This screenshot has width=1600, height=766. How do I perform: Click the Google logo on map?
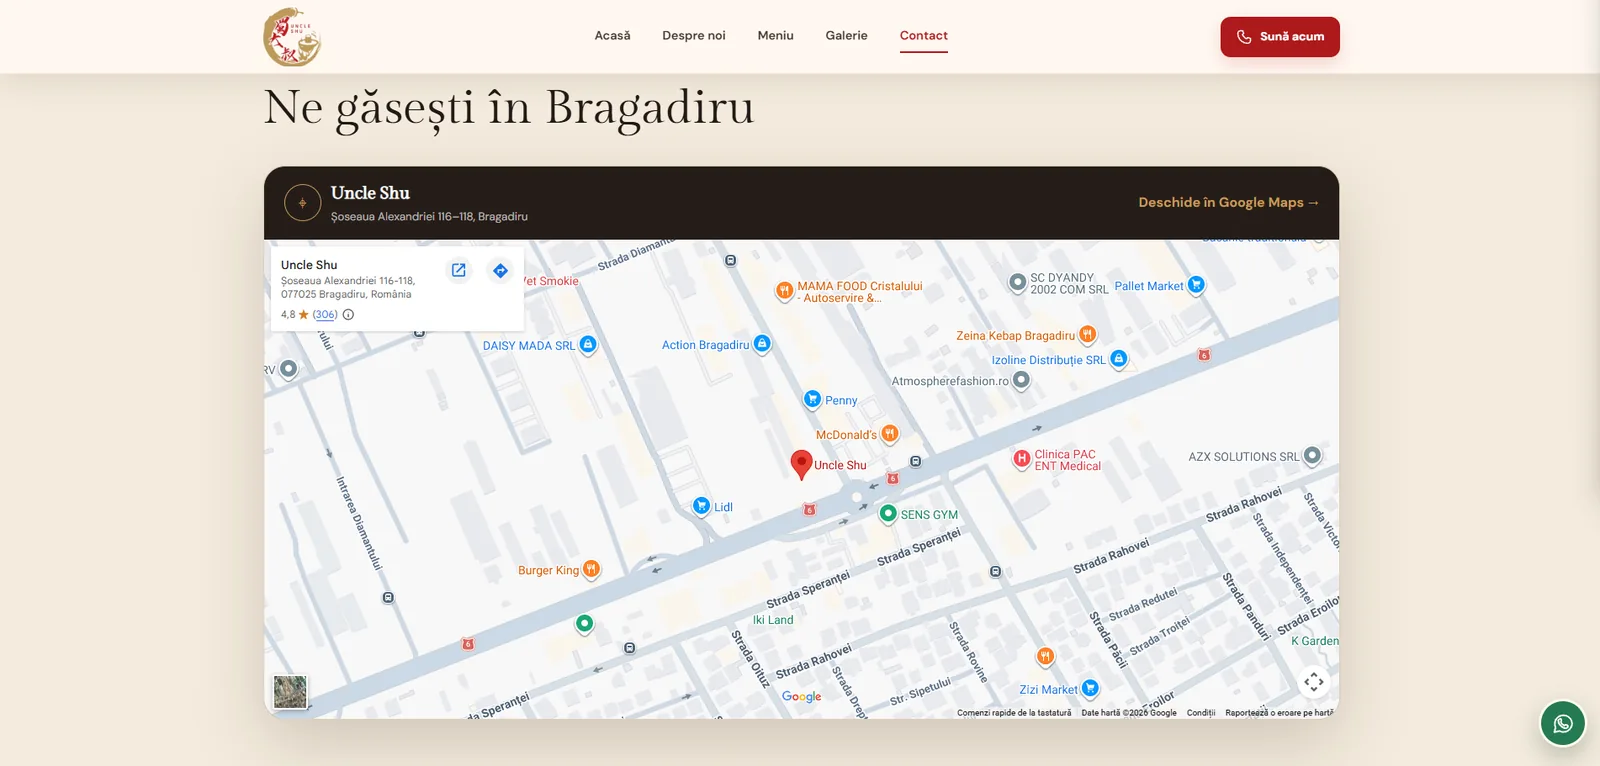pos(801,697)
